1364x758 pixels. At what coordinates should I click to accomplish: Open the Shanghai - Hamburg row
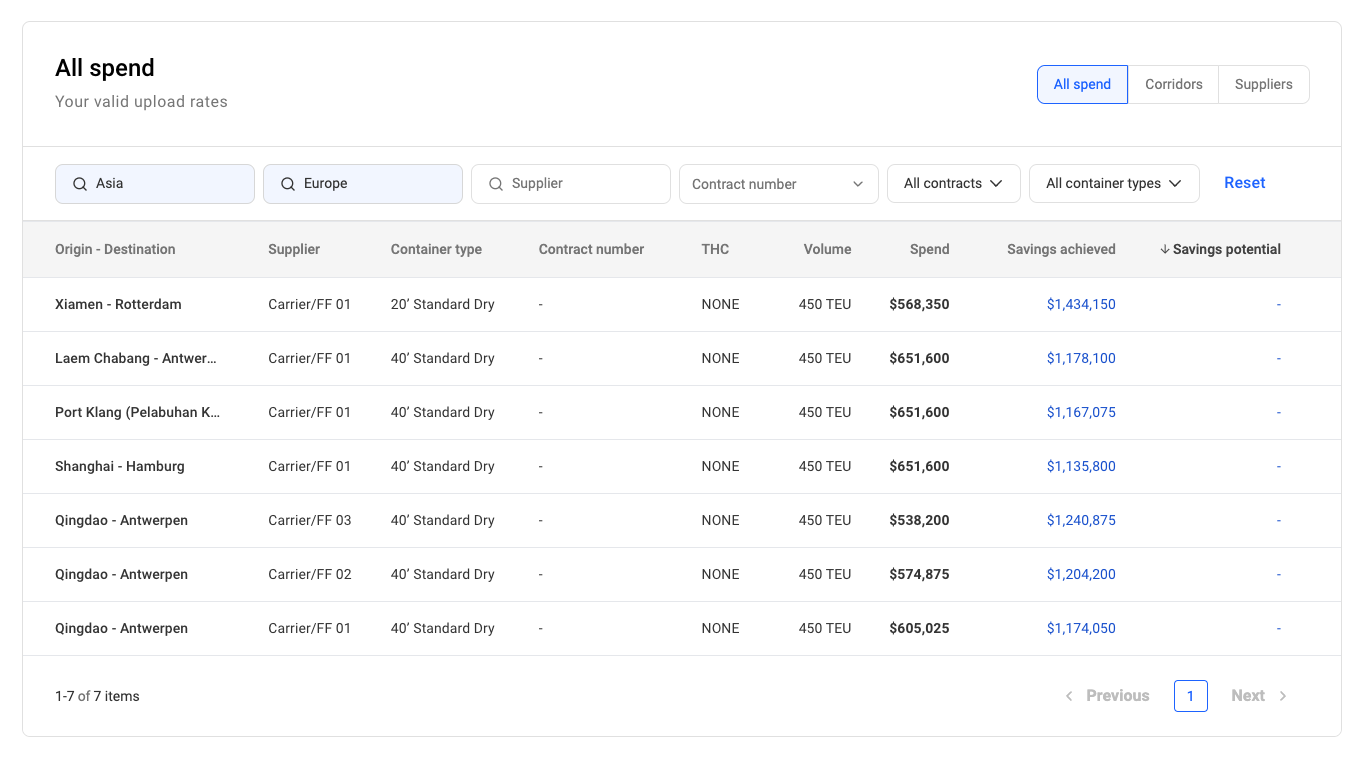tap(682, 466)
